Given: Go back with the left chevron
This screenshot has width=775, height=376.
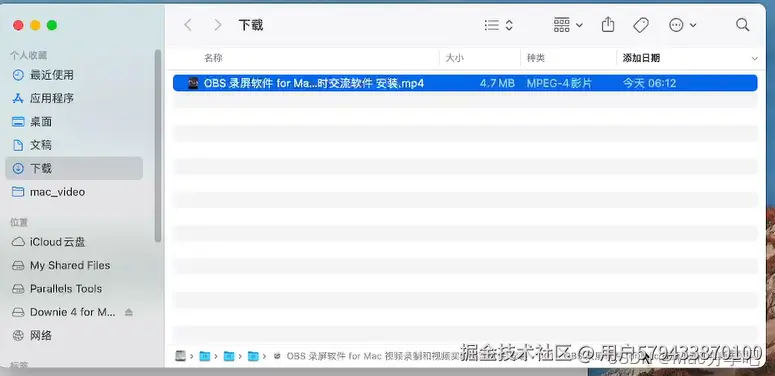Looking at the screenshot, I should coord(187,25).
